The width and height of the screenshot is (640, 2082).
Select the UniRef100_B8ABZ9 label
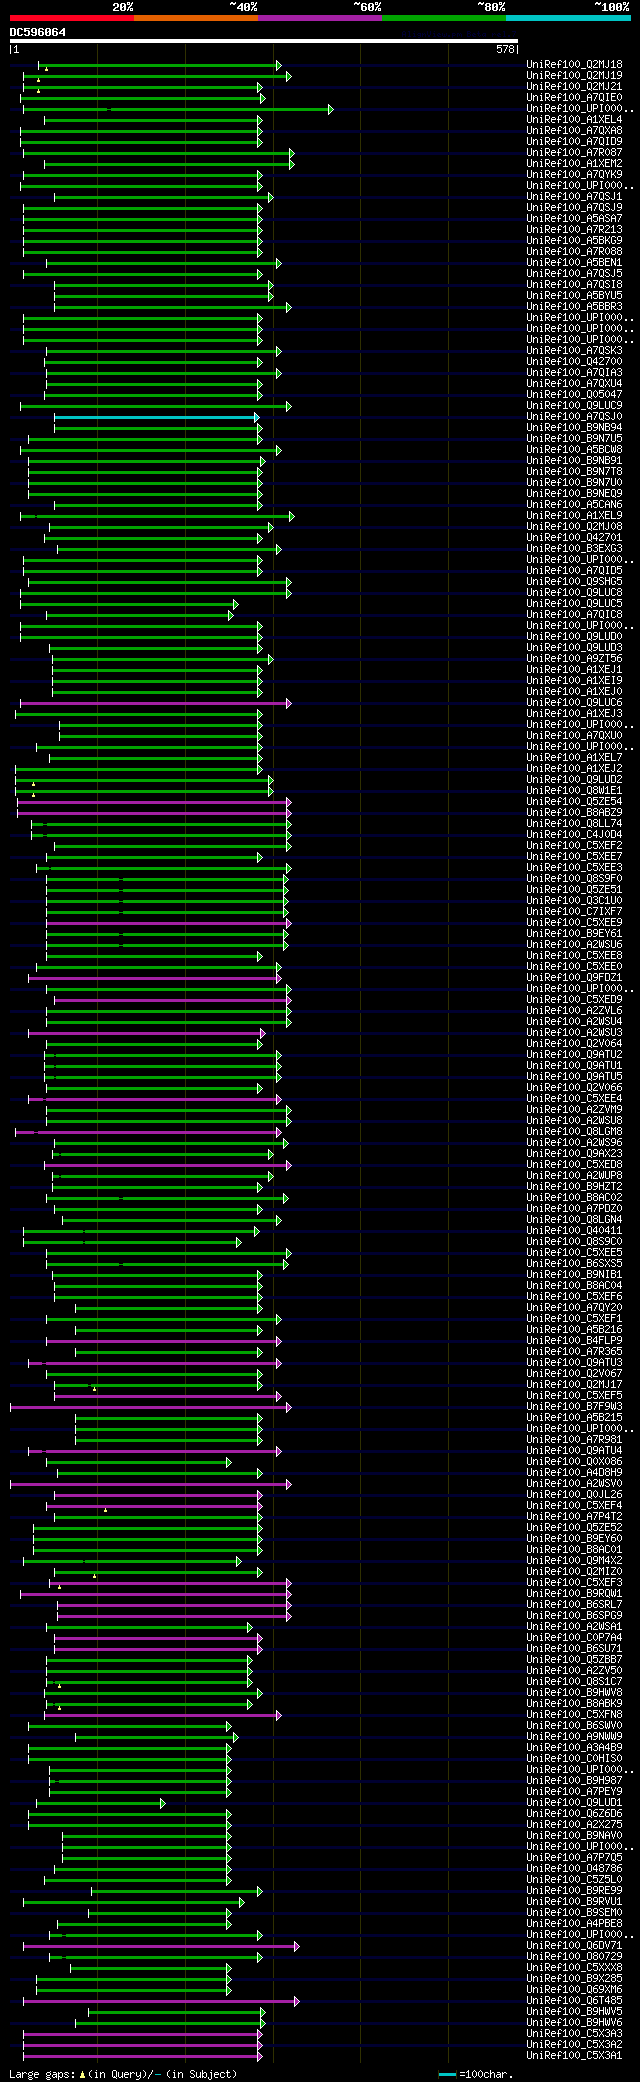pyautogui.click(x=574, y=813)
